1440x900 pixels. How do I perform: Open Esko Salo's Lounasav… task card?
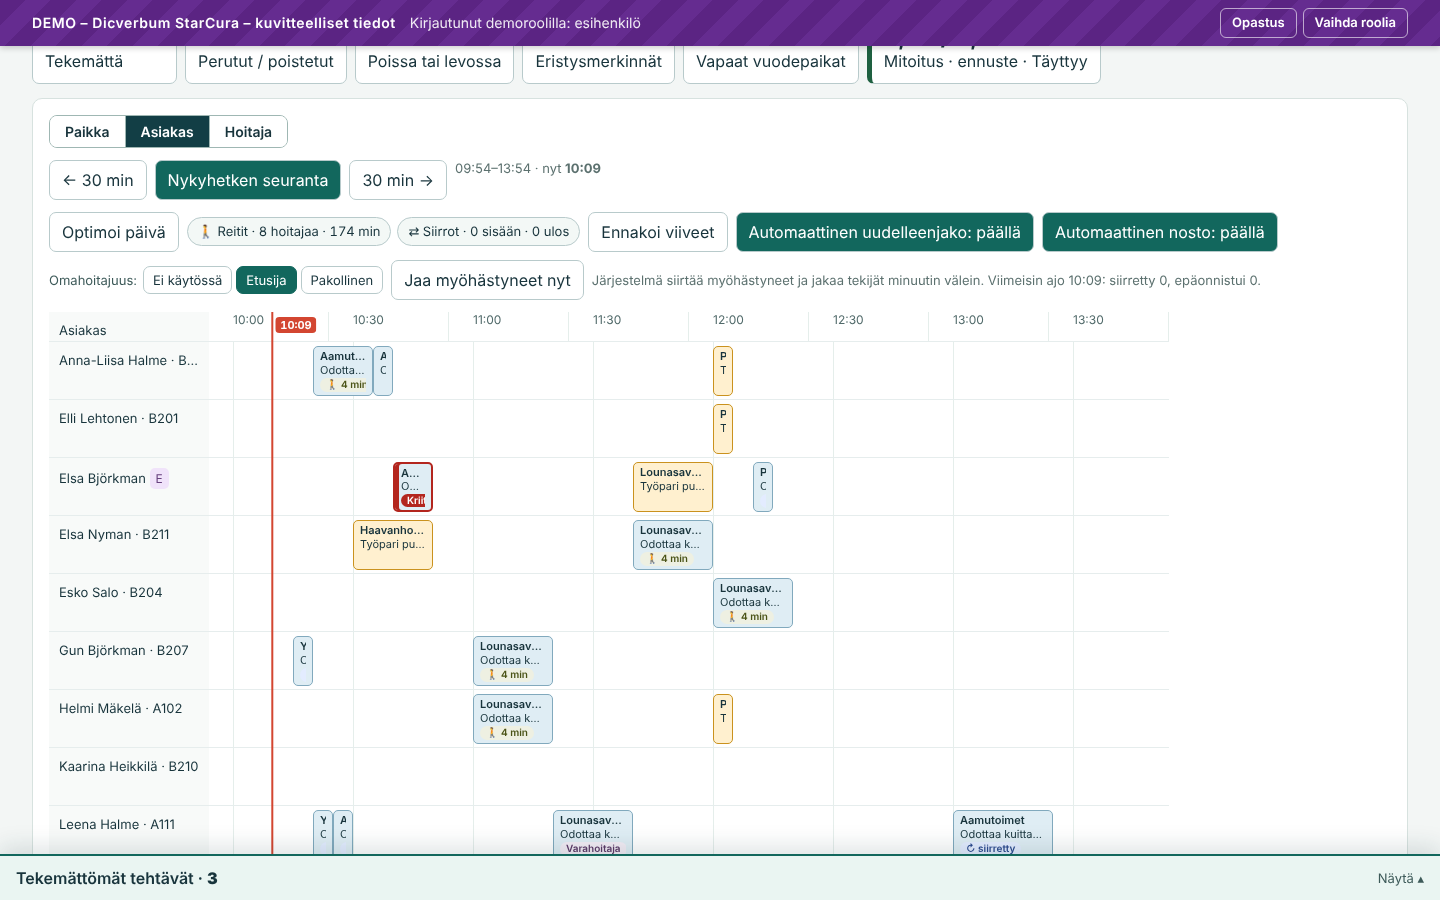pos(753,603)
